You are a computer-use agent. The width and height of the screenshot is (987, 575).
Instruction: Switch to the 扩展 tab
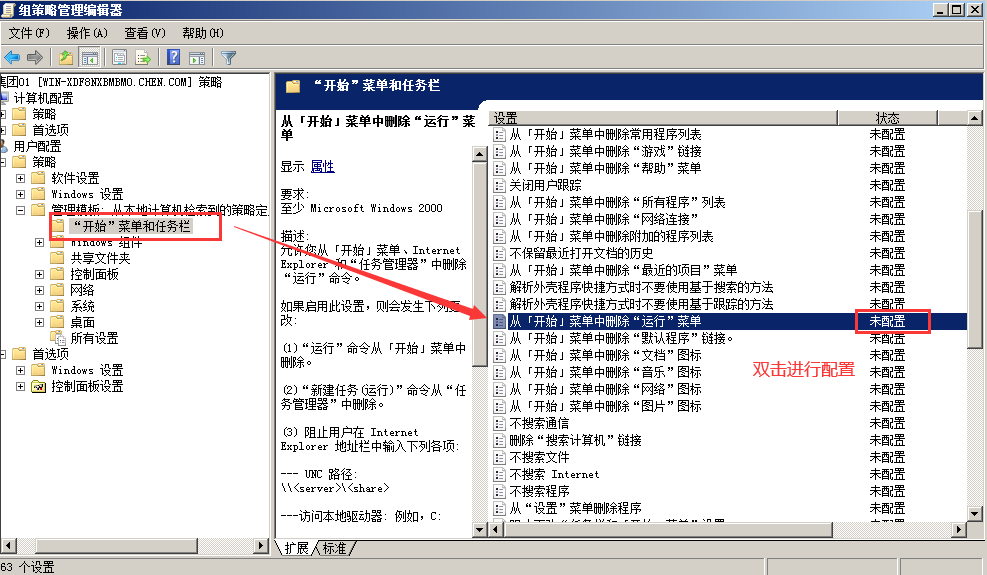(x=296, y=549)
